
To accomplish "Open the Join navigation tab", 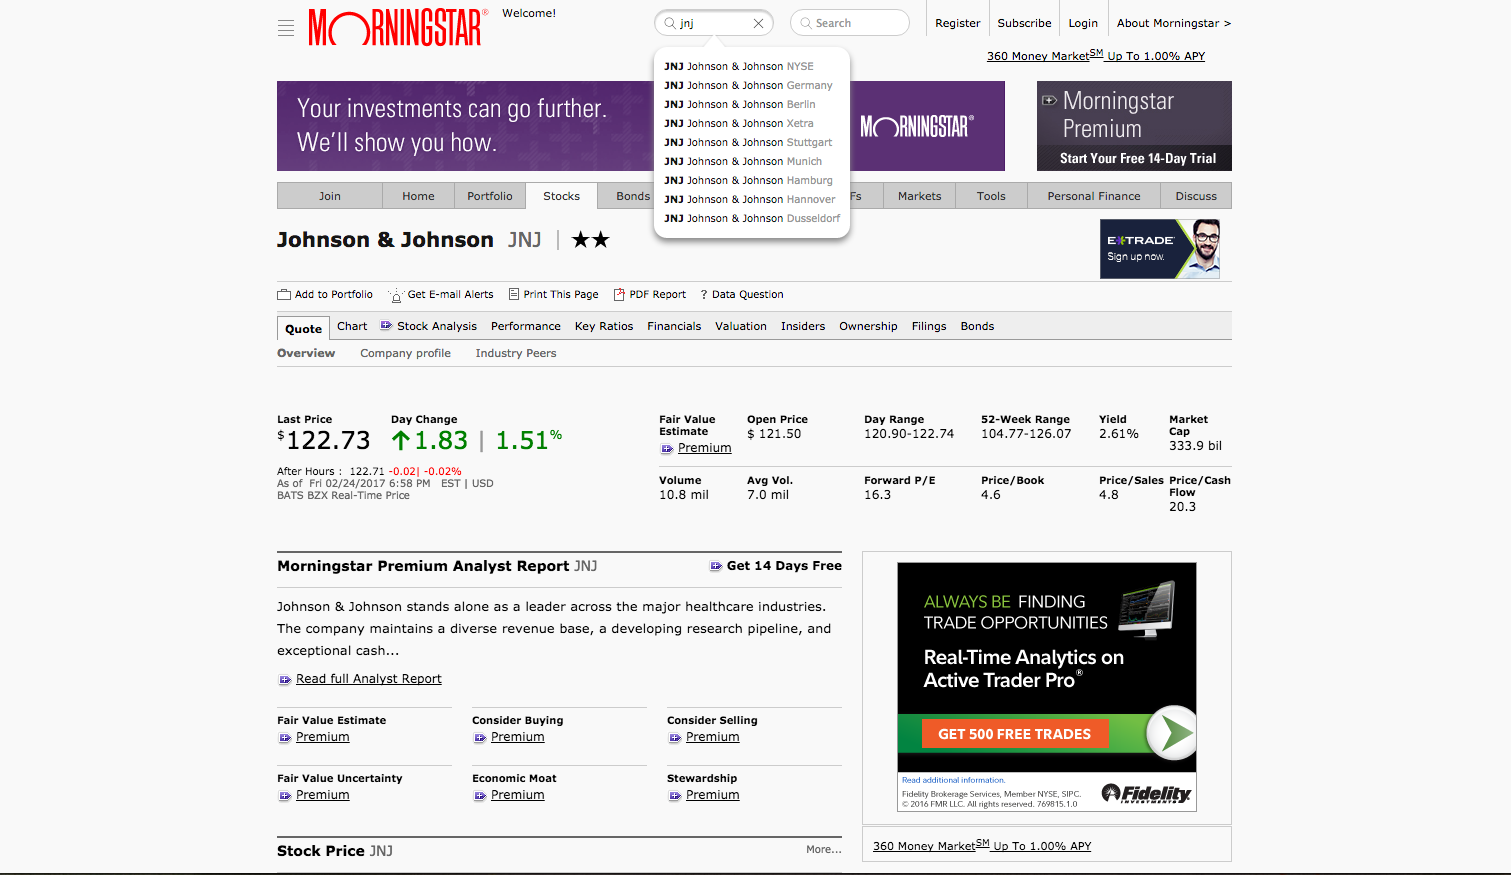I will [330, 196].
